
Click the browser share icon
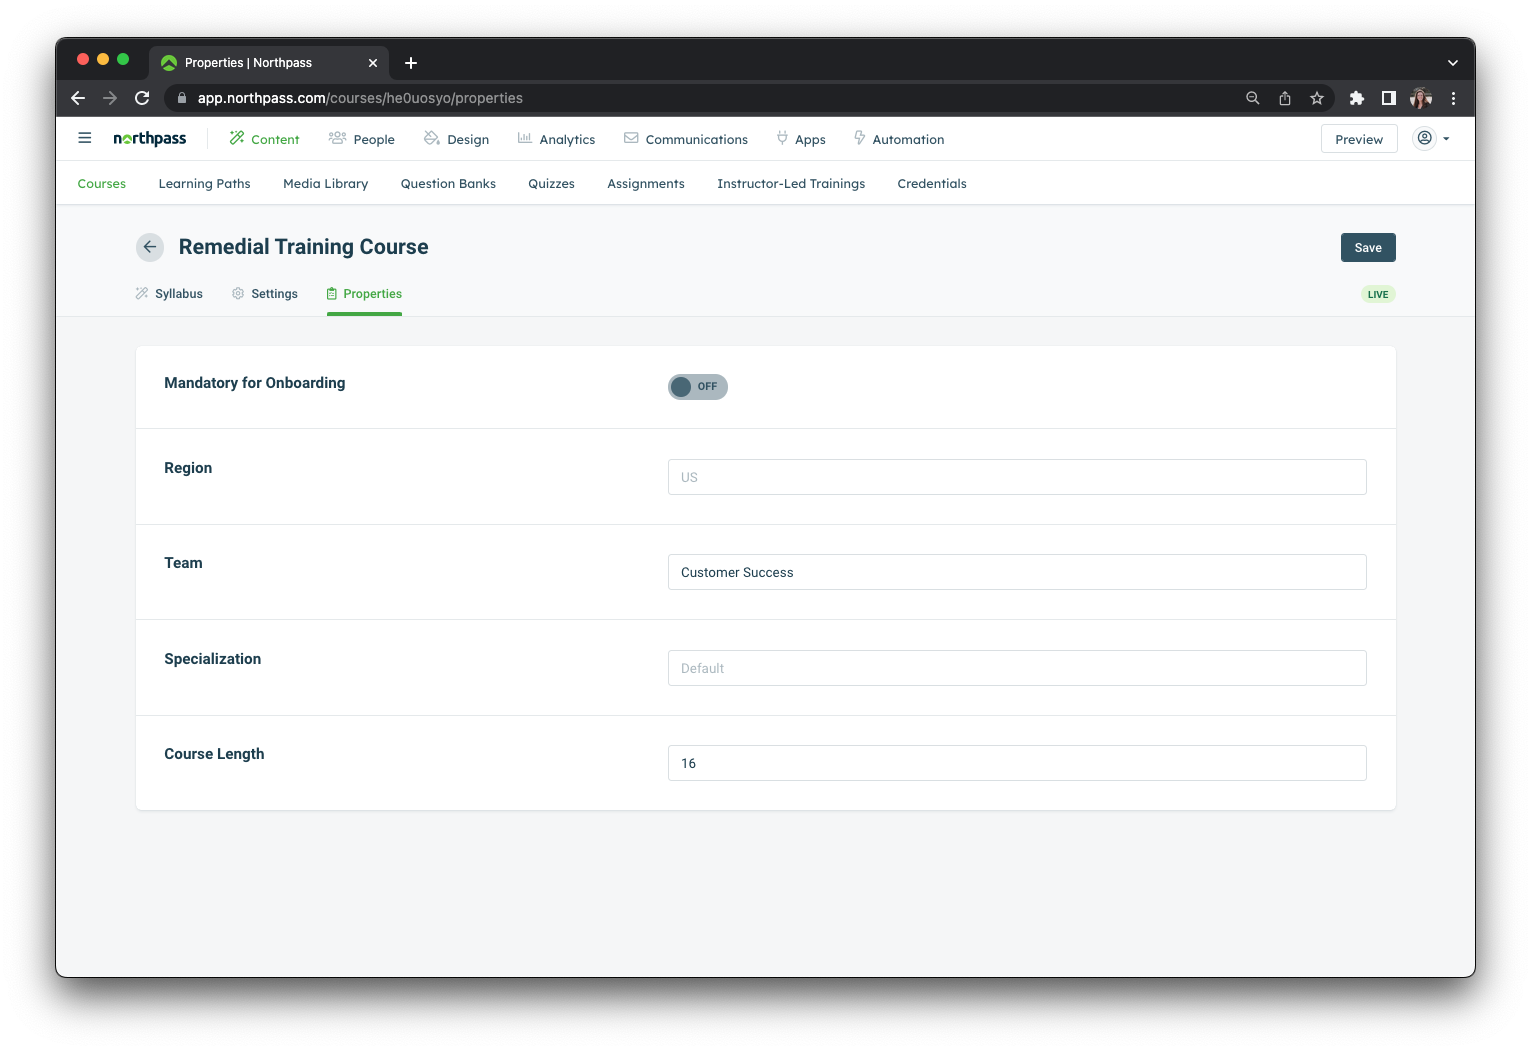coord(1285,98)
